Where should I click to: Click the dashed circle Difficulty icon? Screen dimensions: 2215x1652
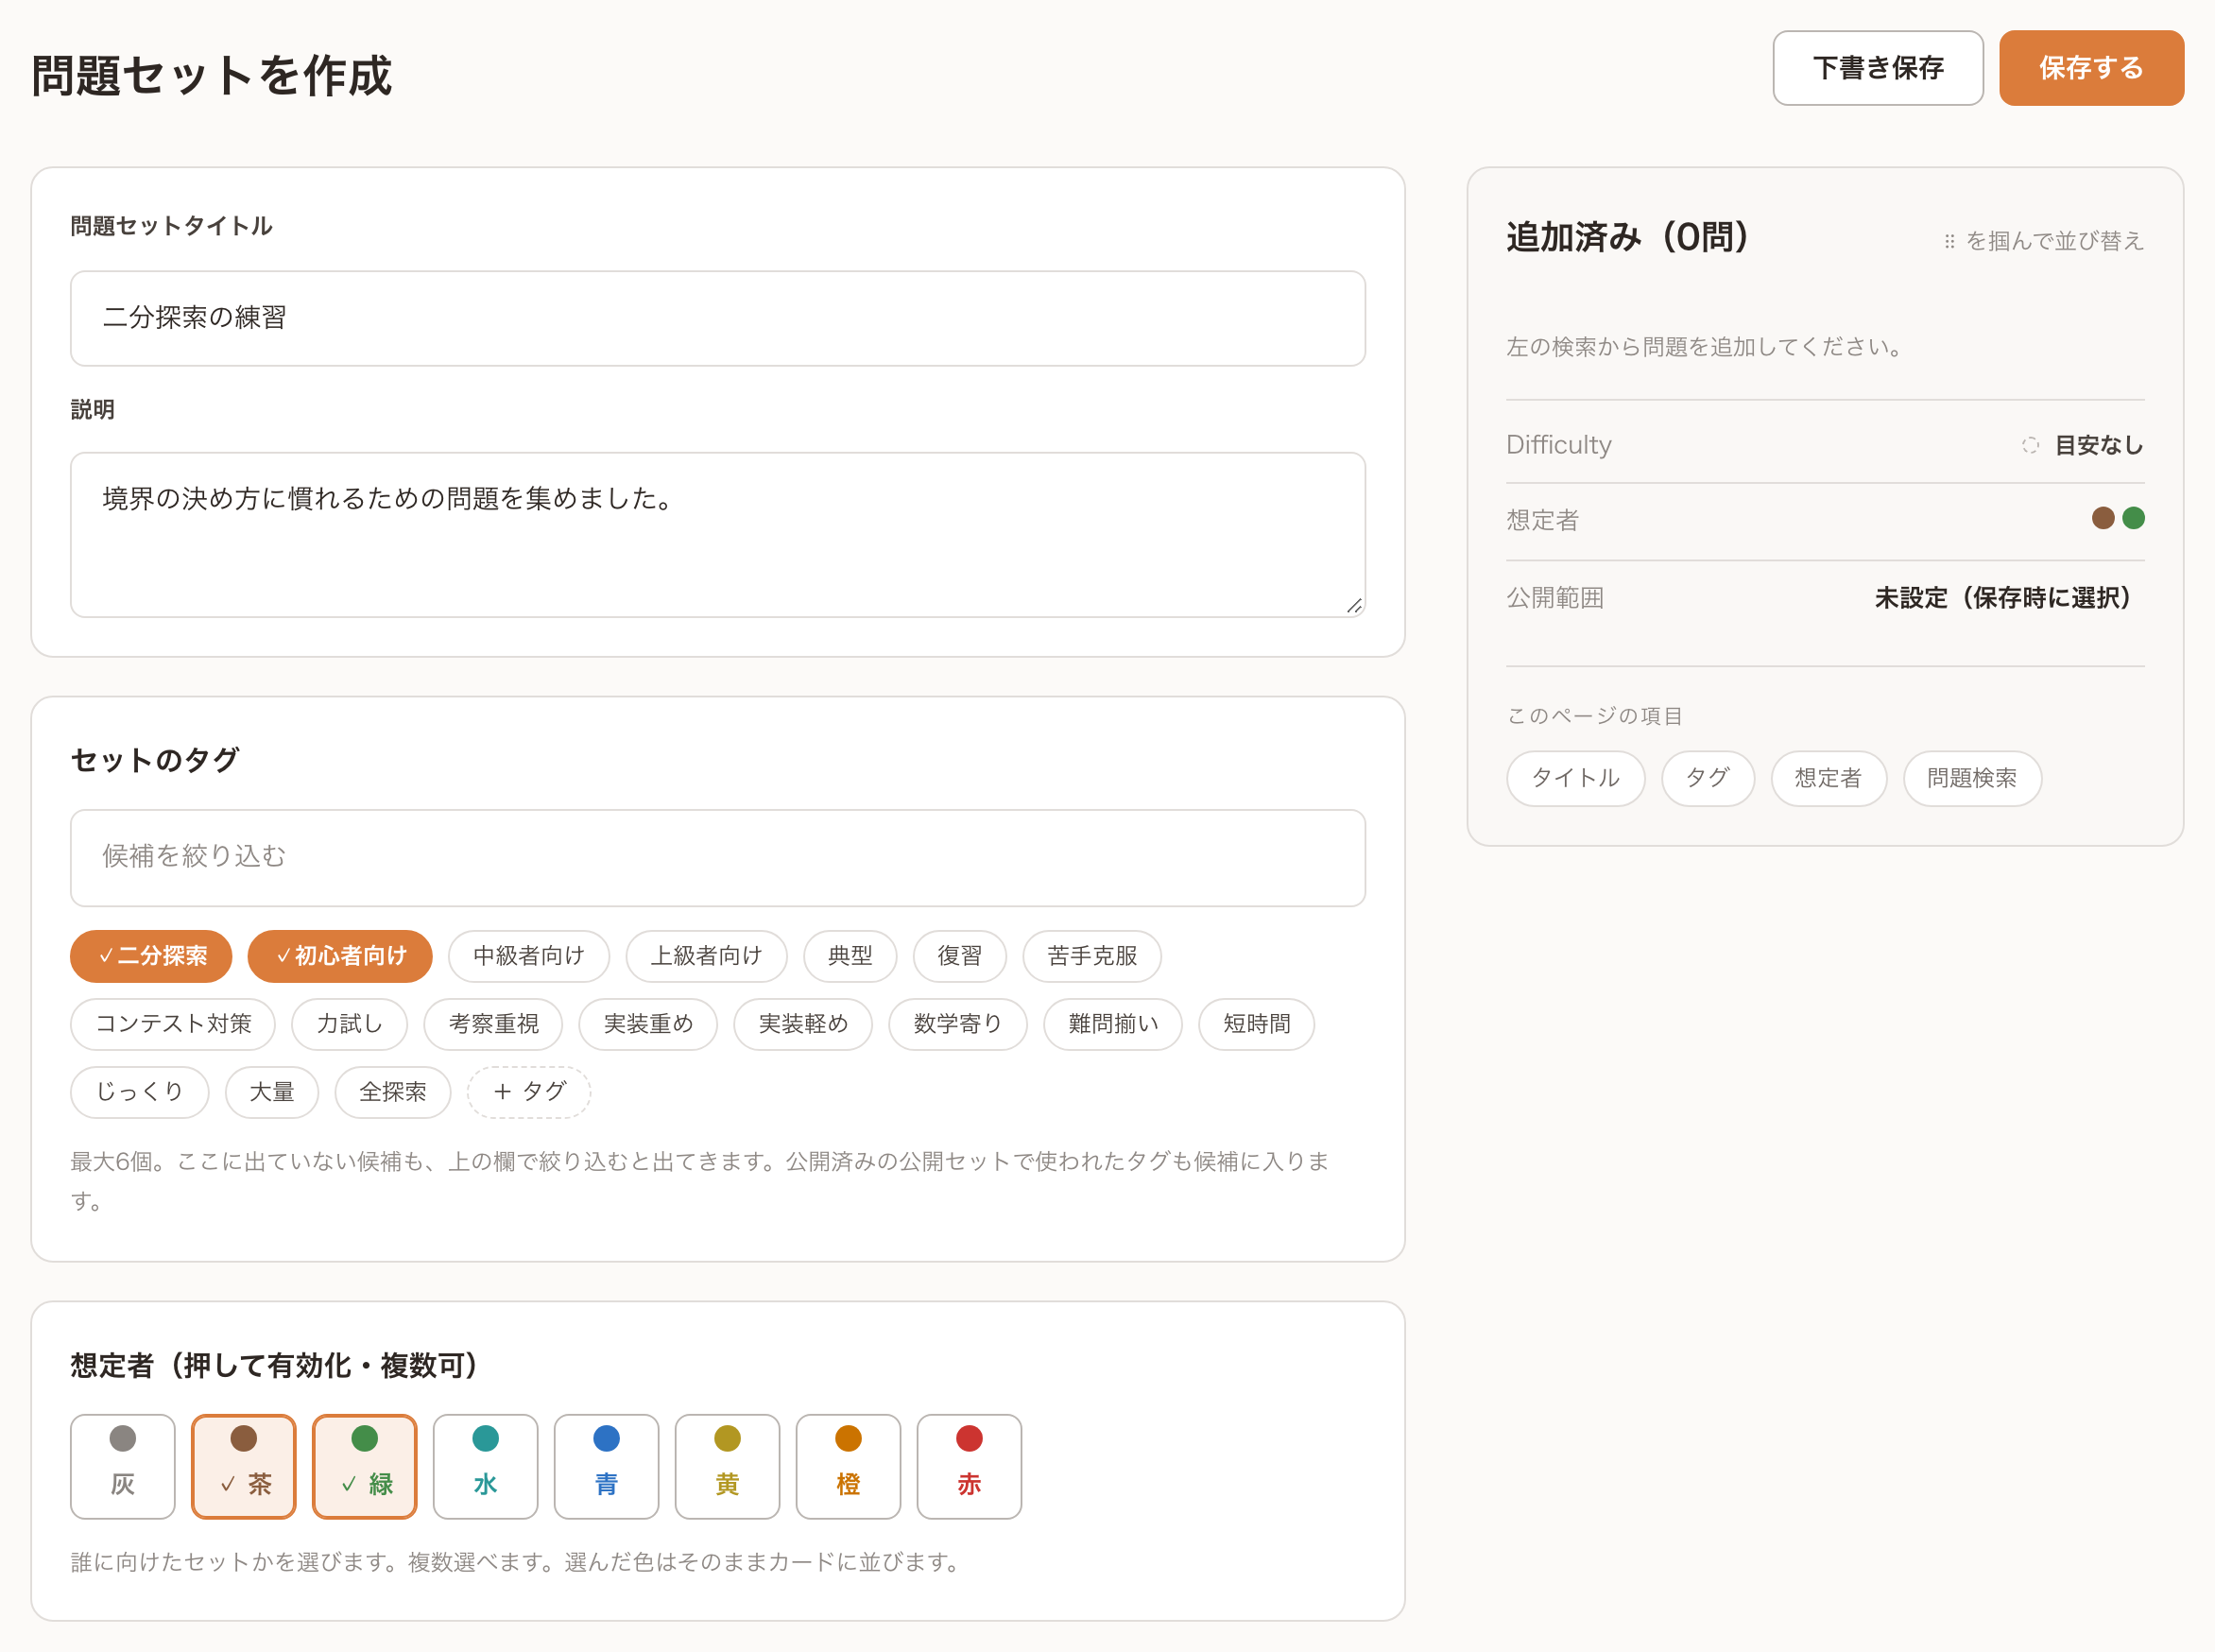pos(2030,445)
